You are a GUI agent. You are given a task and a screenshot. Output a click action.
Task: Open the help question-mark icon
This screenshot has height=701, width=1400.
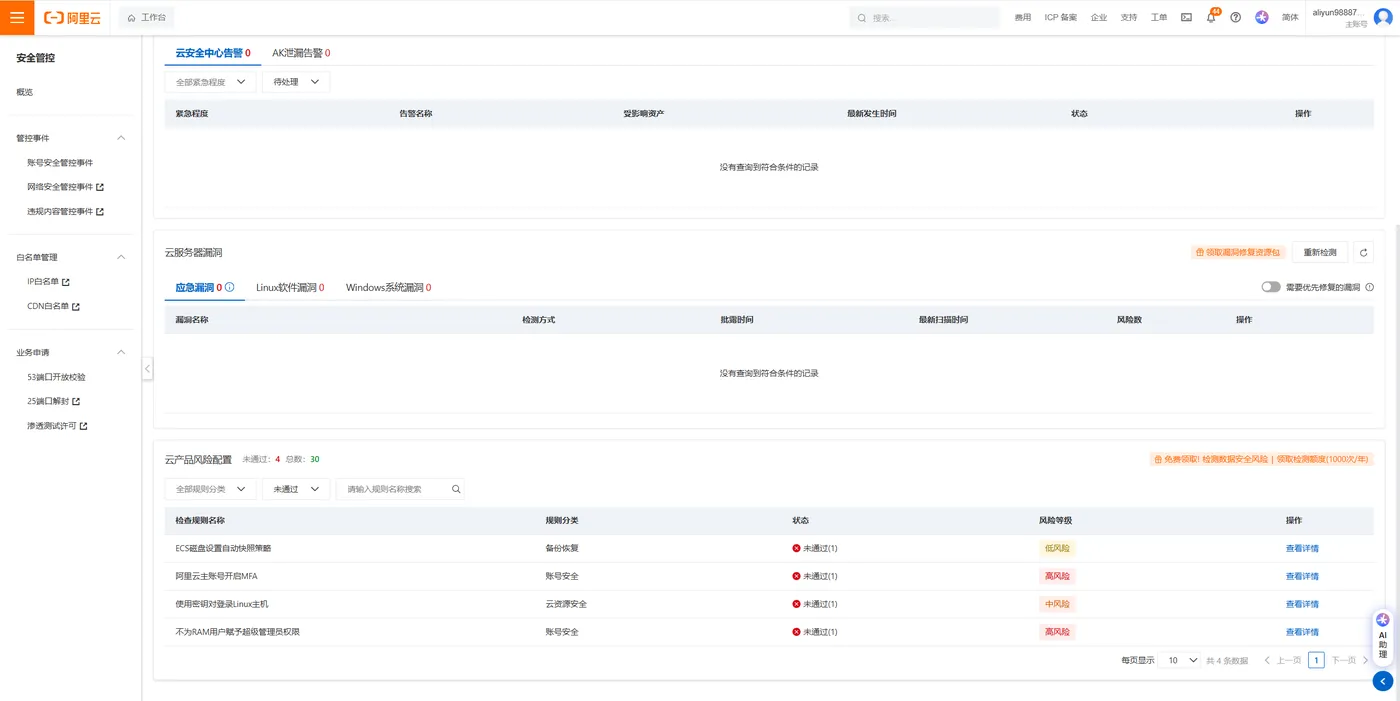[1236, 18]
